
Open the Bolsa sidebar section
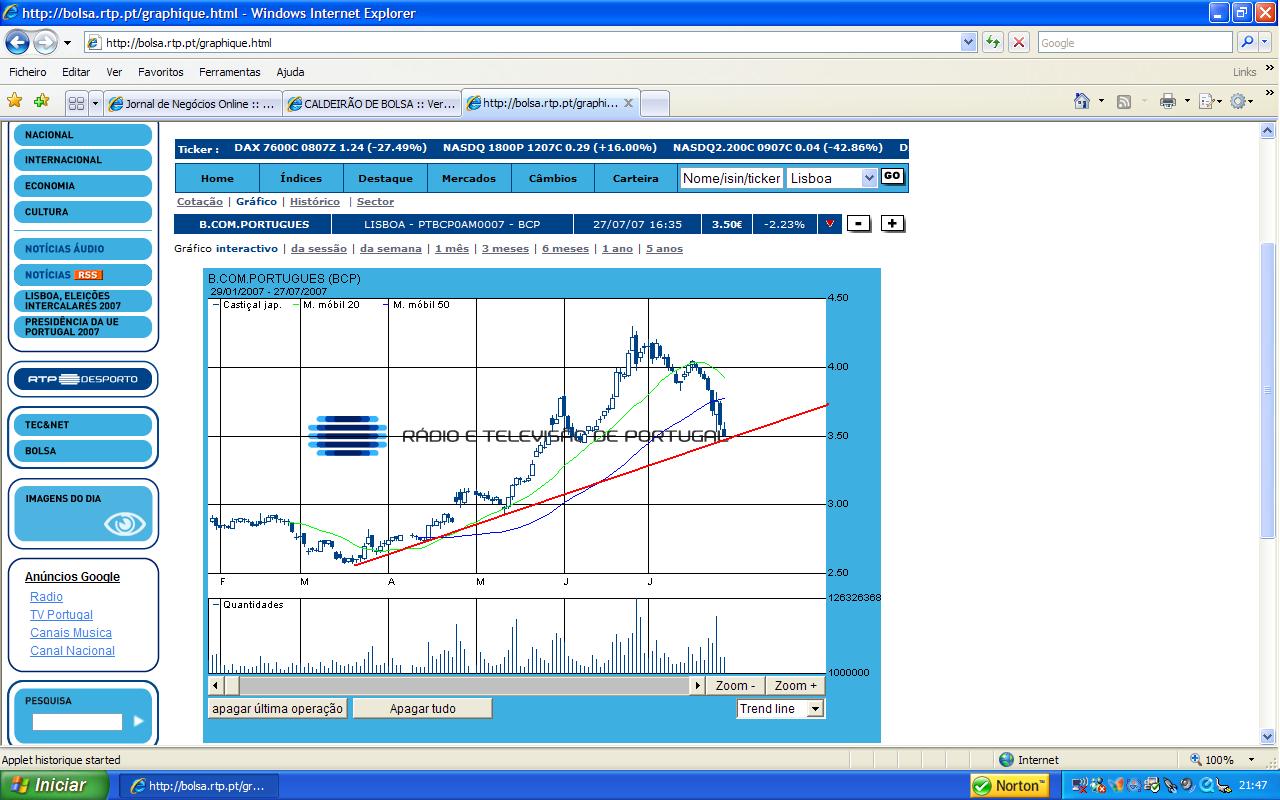point(83,451)
